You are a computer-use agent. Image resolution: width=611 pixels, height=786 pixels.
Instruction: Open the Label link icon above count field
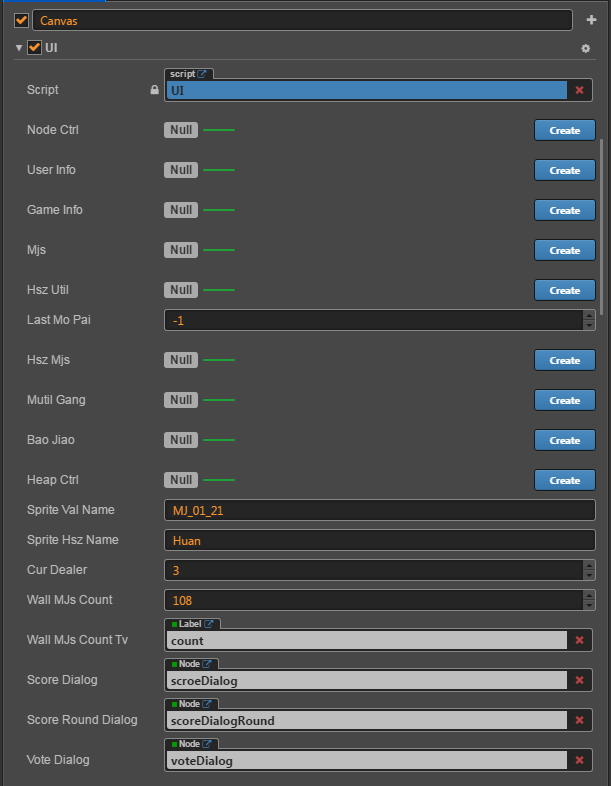coord(209,624)
